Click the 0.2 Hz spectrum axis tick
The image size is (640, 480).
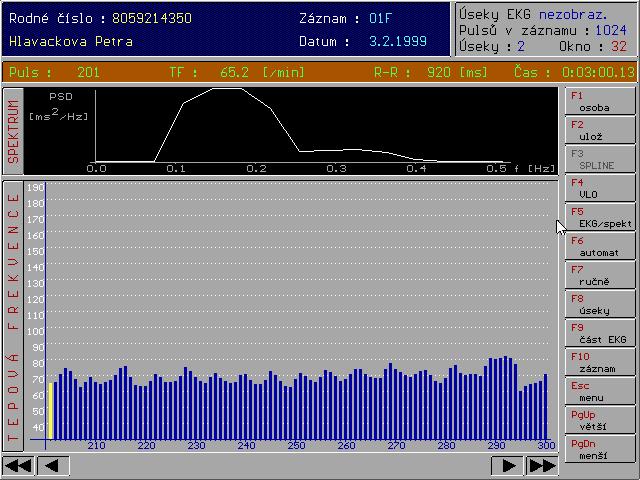pos(257,169)
